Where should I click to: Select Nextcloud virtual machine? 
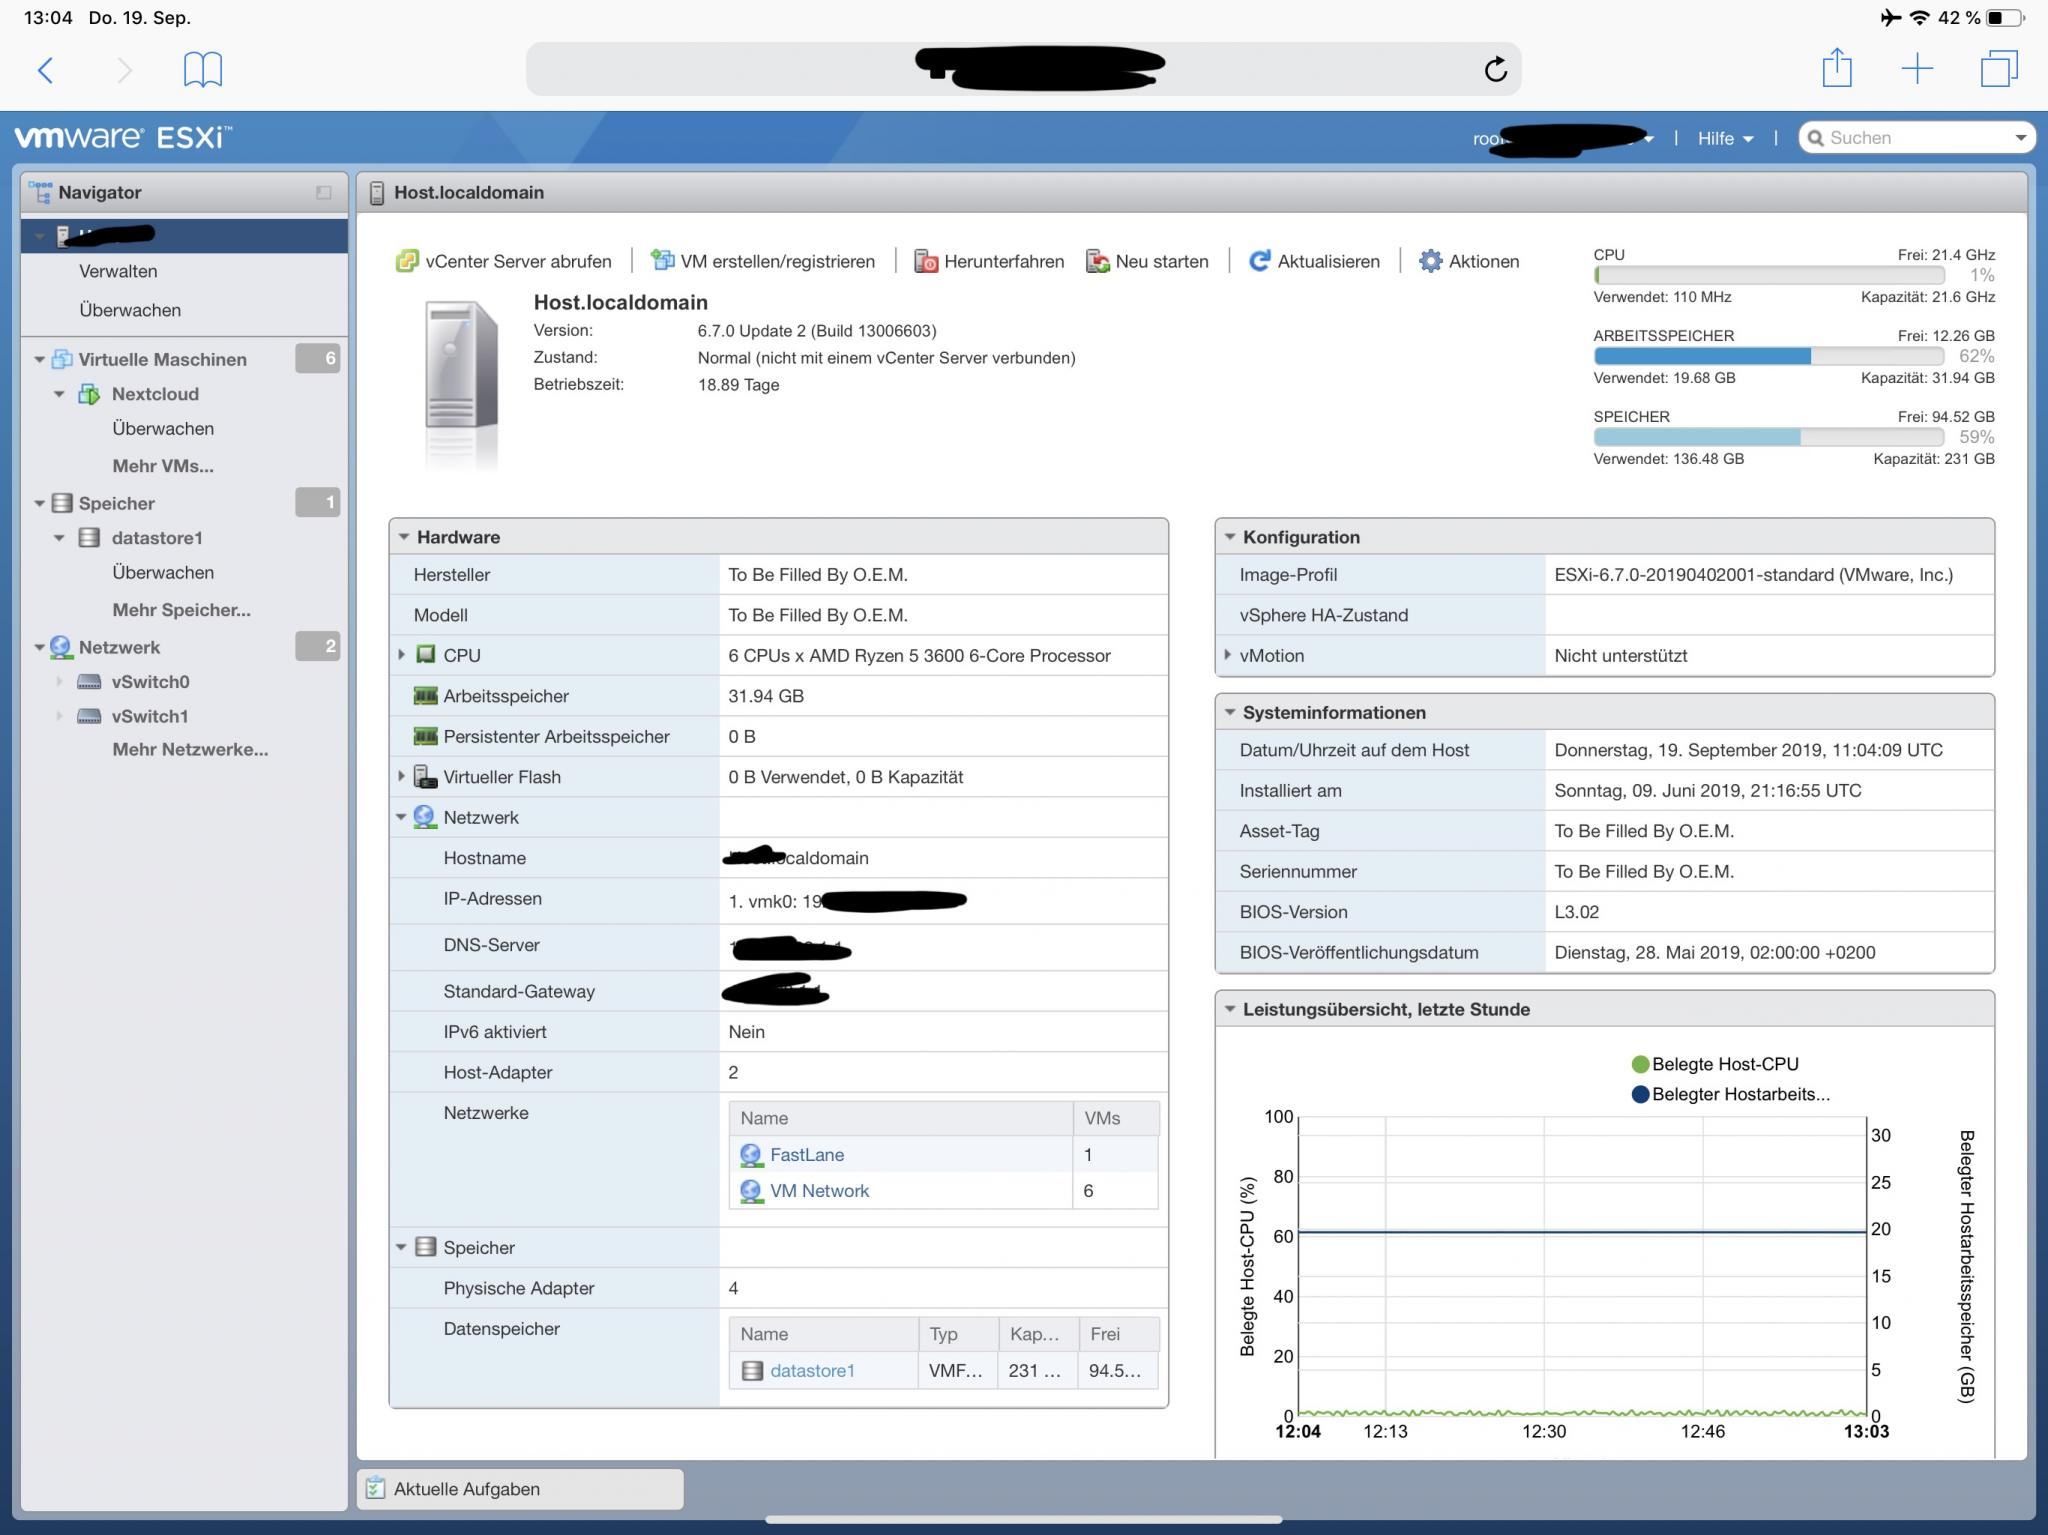155,394
